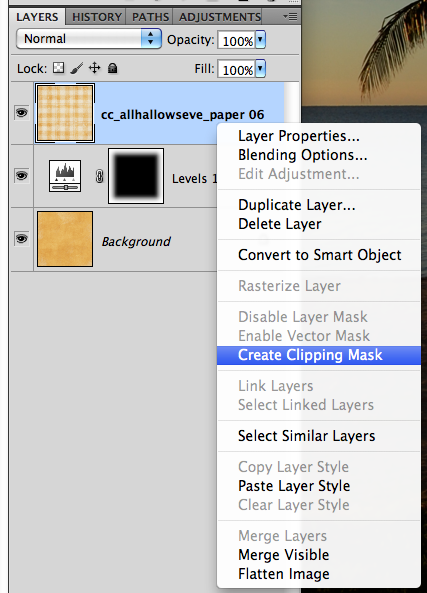Open the Layers panel flyout menu icon

pos(290,17)
